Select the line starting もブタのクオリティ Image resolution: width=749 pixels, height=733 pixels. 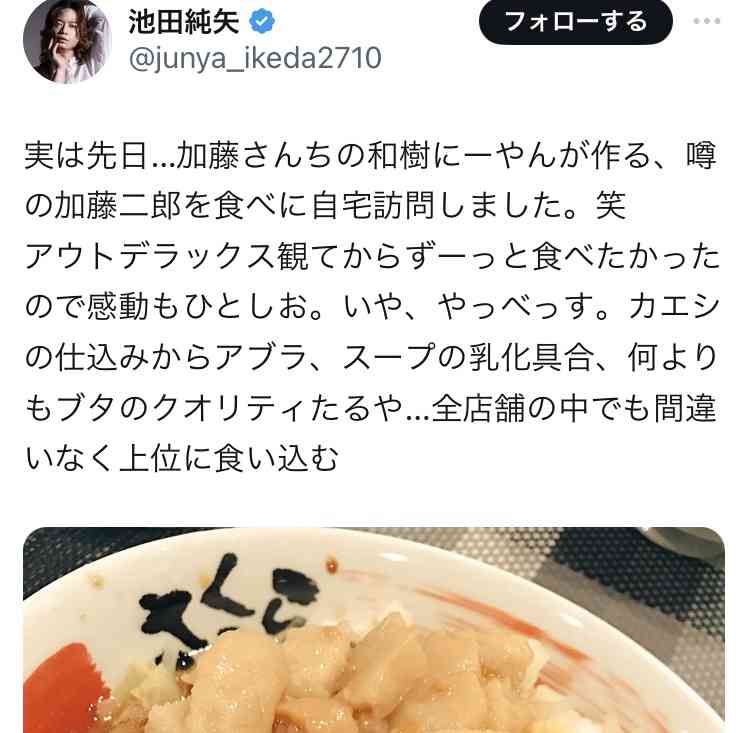(371, 408)
